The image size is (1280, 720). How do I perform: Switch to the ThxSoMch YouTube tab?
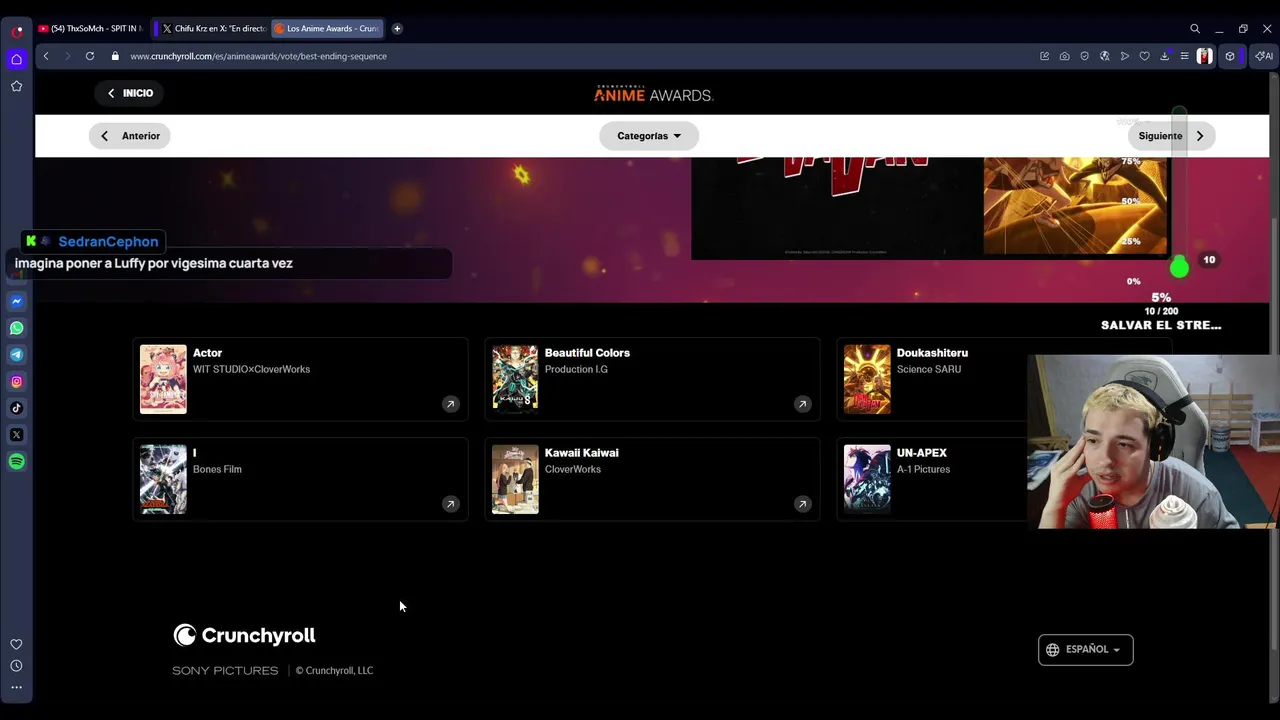click(91, 29)
